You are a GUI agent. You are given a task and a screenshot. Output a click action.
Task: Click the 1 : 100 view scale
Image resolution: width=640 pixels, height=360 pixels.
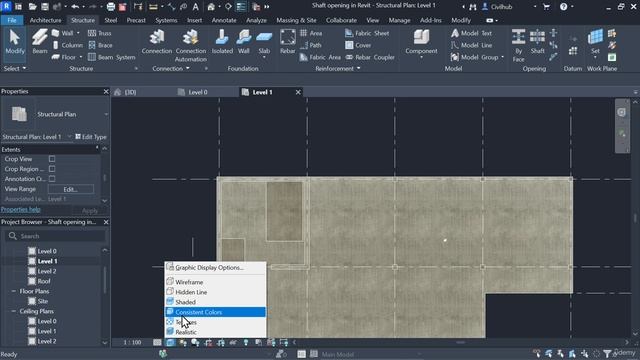coord(132,342)
